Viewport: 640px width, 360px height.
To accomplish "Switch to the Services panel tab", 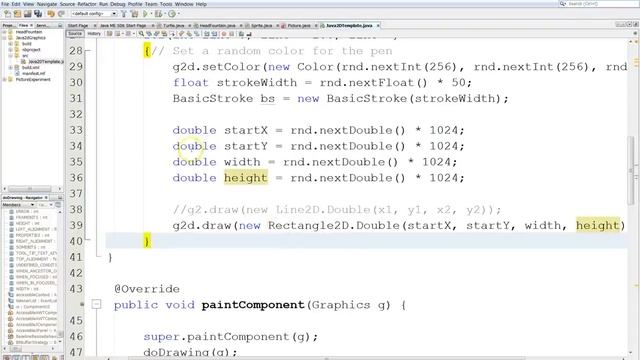I will coord(42,25).
